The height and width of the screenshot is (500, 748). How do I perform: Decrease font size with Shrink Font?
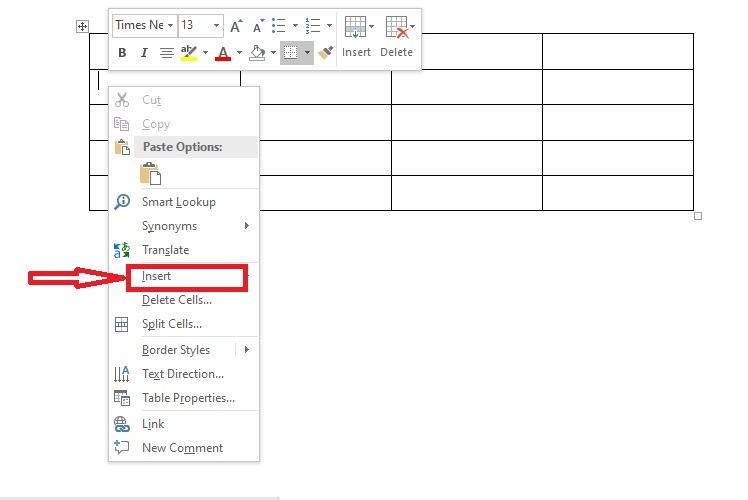(x=258, y=26)
